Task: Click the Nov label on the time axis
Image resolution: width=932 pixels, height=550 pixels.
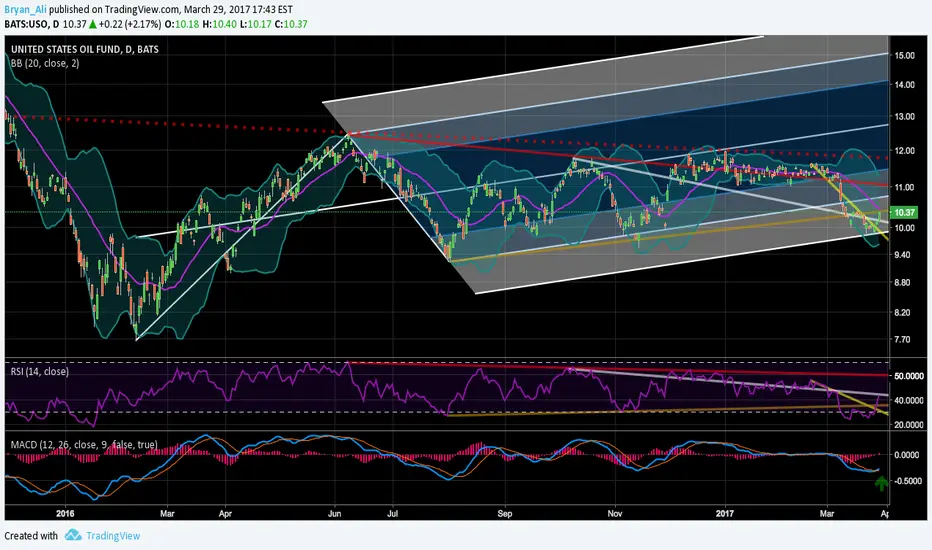Action: point(615,513)
